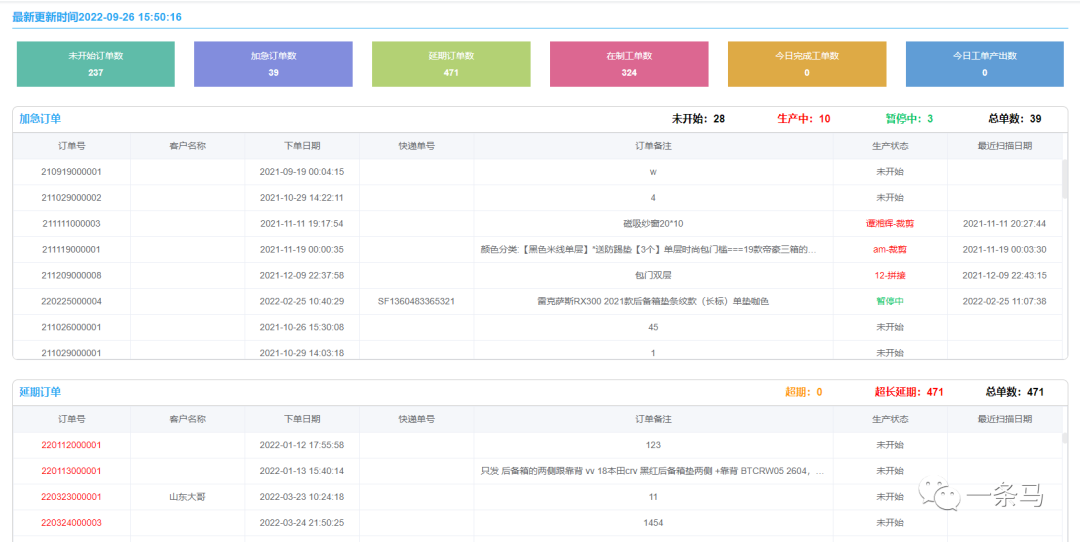
Task: Click the 暂停中 status of order 220225000004
Action: coord(890,301)
